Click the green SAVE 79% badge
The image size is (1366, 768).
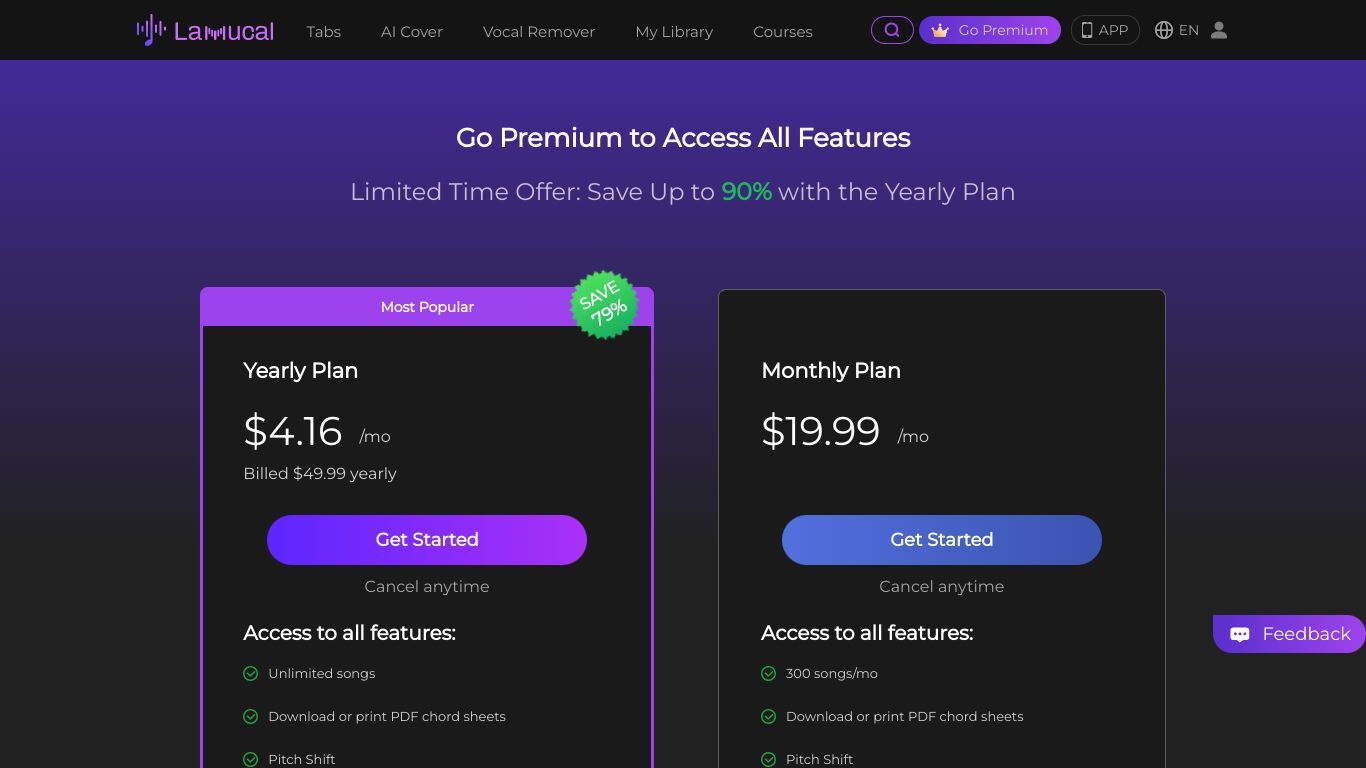pyautogui.click(x=604, y=304)
